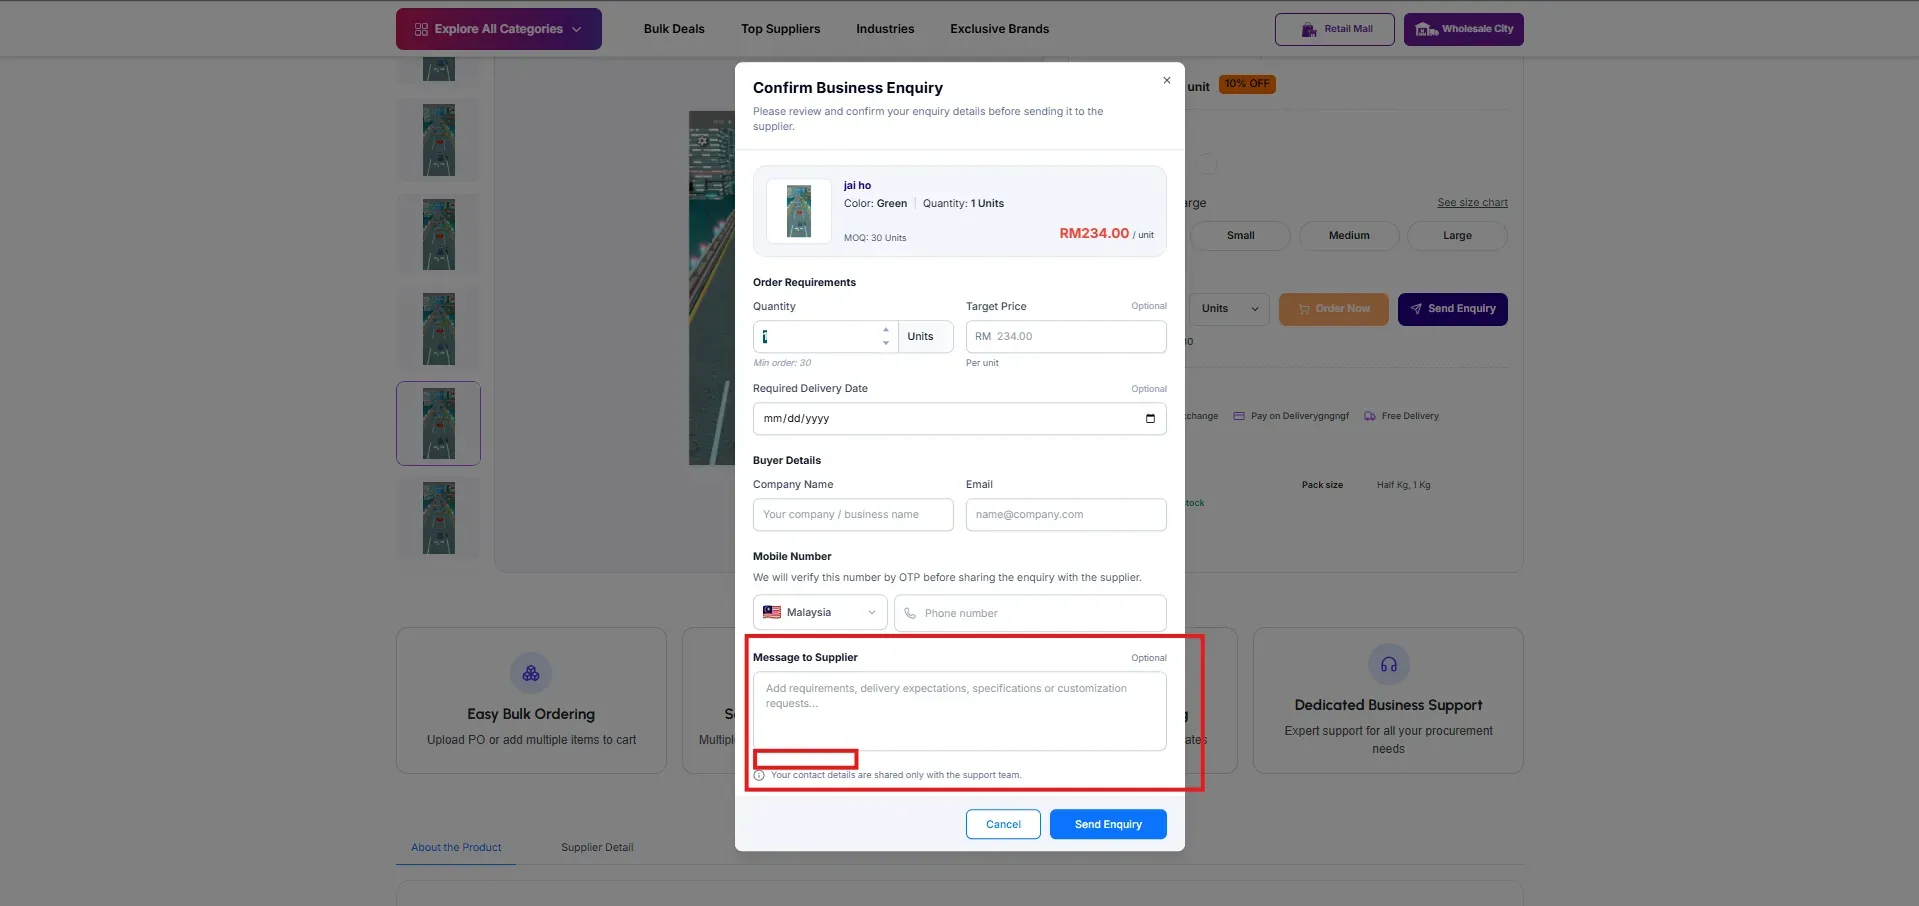Select the highlighted product thumbnail image
The image size is (1919, 906).
click(438, 423)
